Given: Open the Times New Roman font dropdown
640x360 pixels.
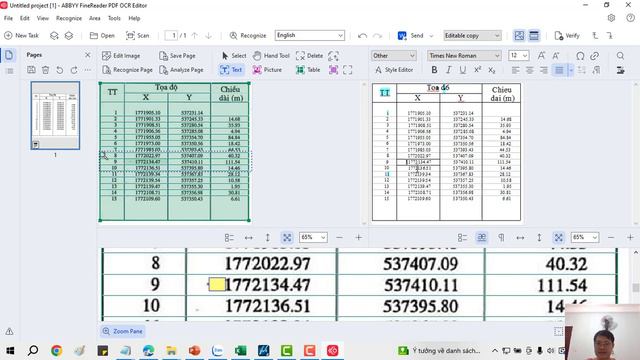Looking at the screenshot, I should tap(464, 56).
